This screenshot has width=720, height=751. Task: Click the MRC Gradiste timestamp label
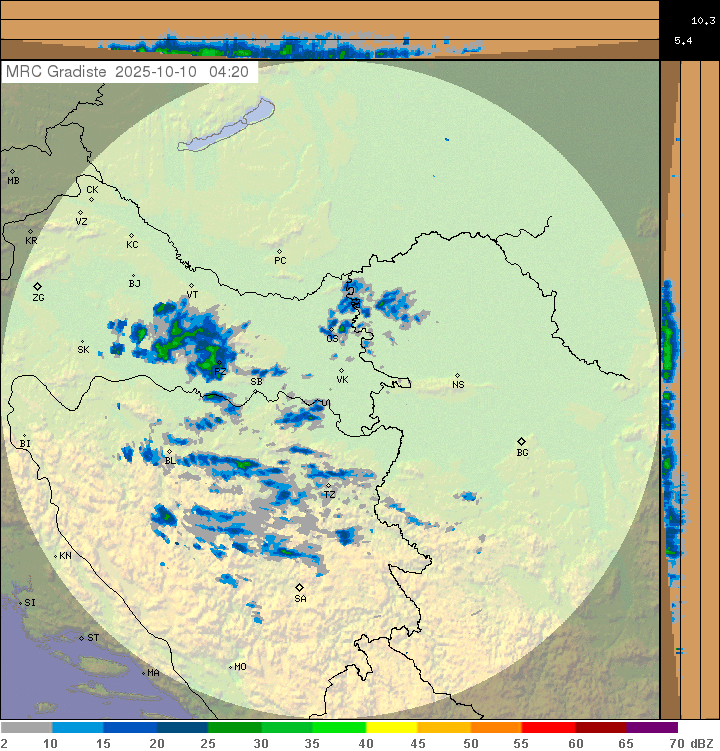[x=130, y=72]
